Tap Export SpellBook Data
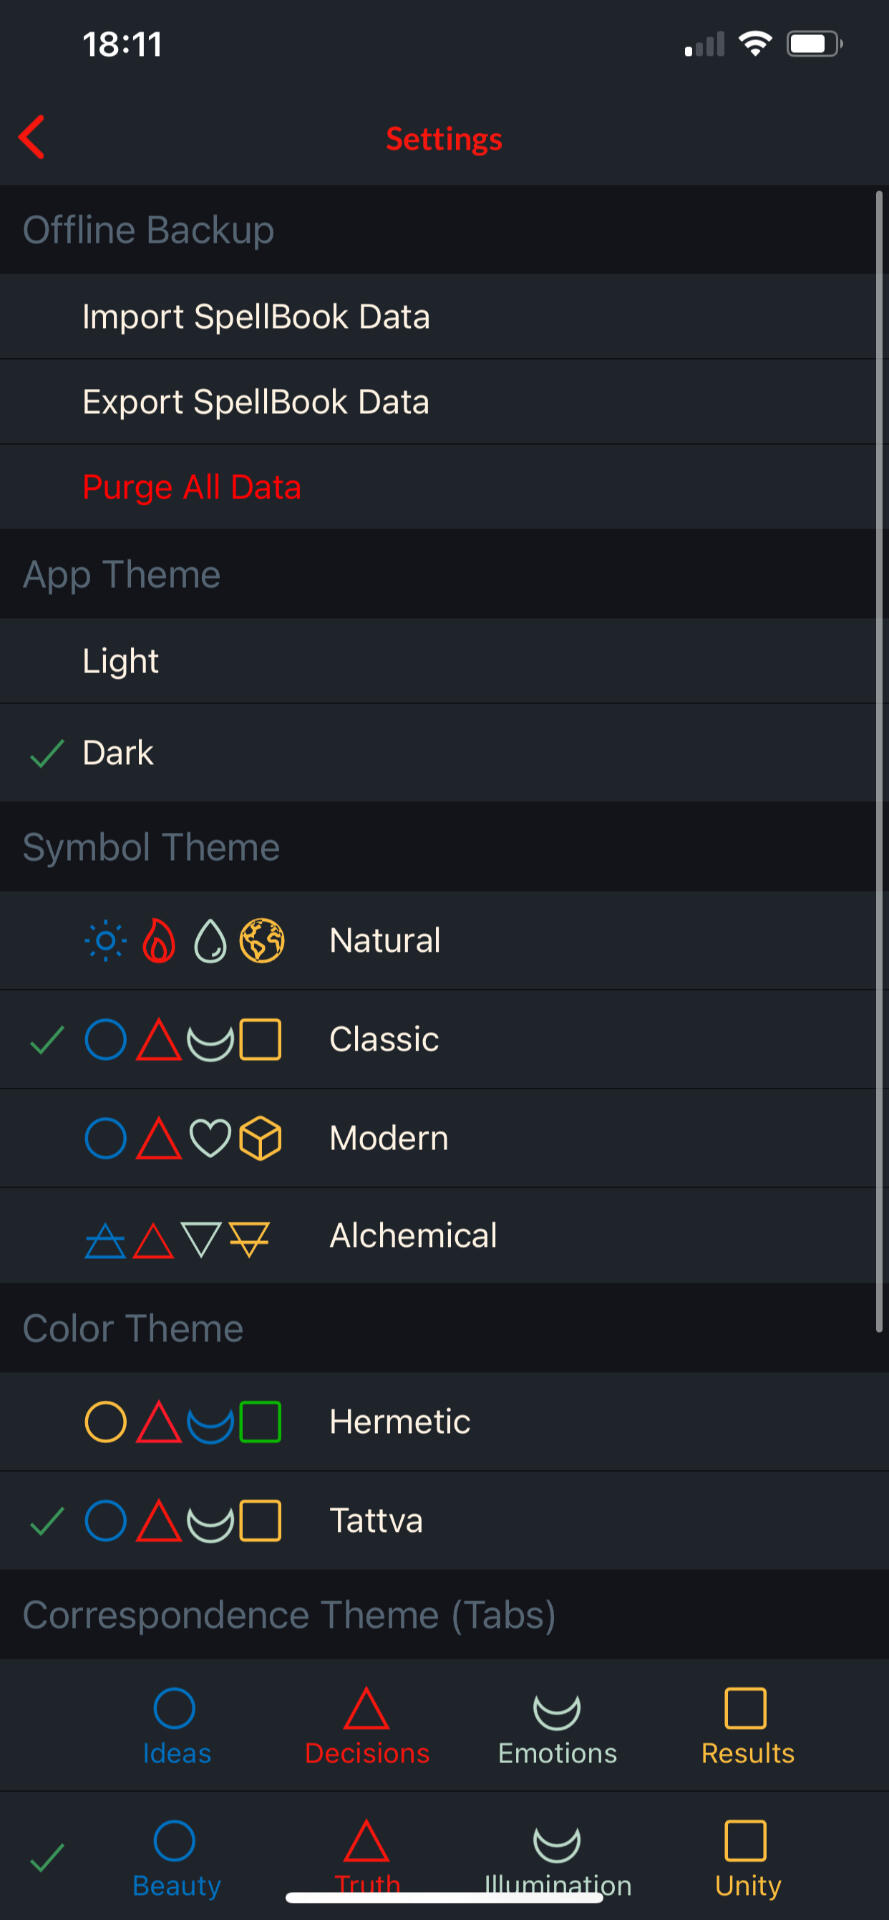Screen dimensions: 889x1920 click(x=444, y=402)
